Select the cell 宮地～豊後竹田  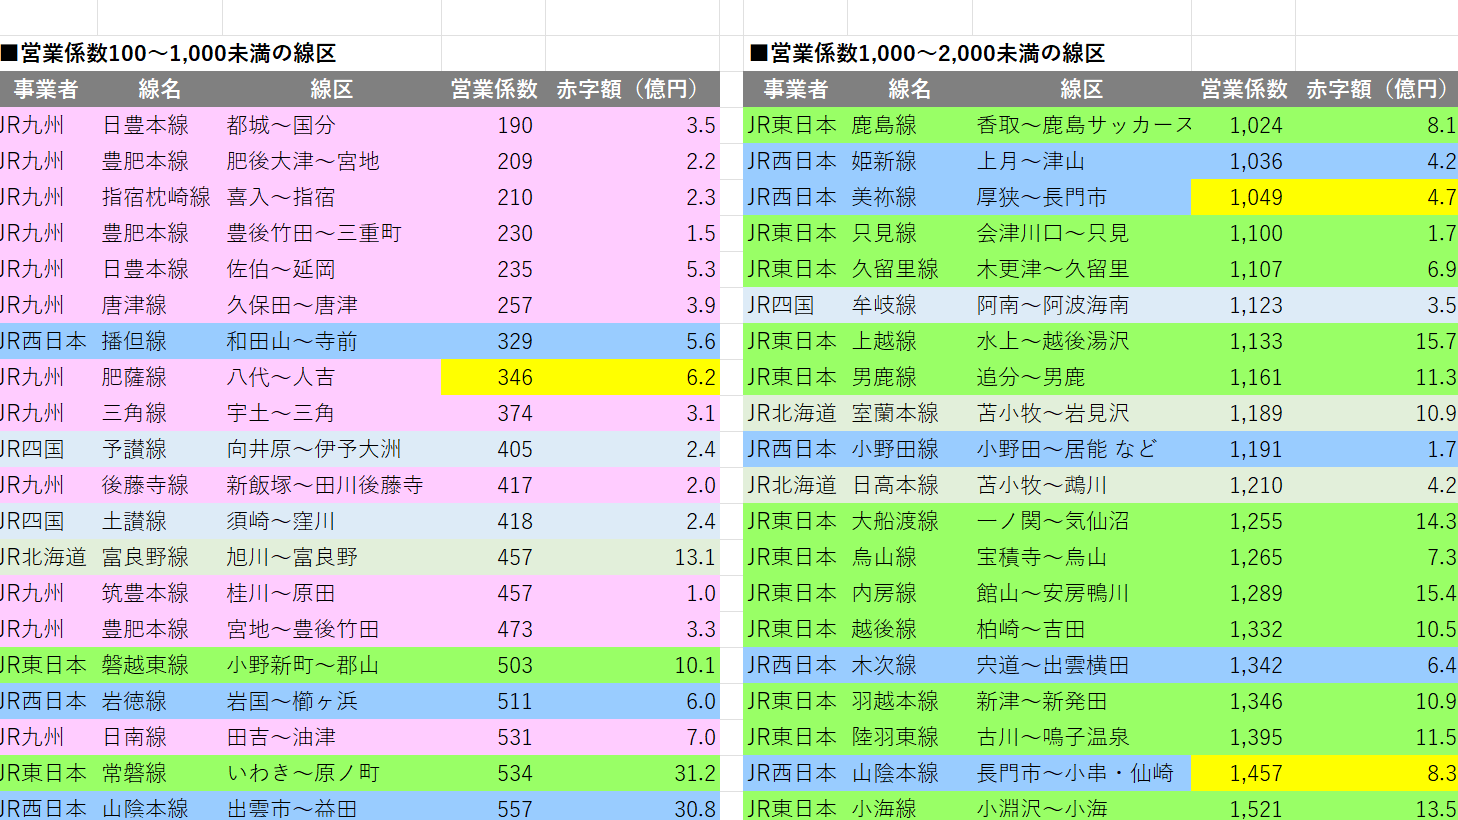pos(332,629)
